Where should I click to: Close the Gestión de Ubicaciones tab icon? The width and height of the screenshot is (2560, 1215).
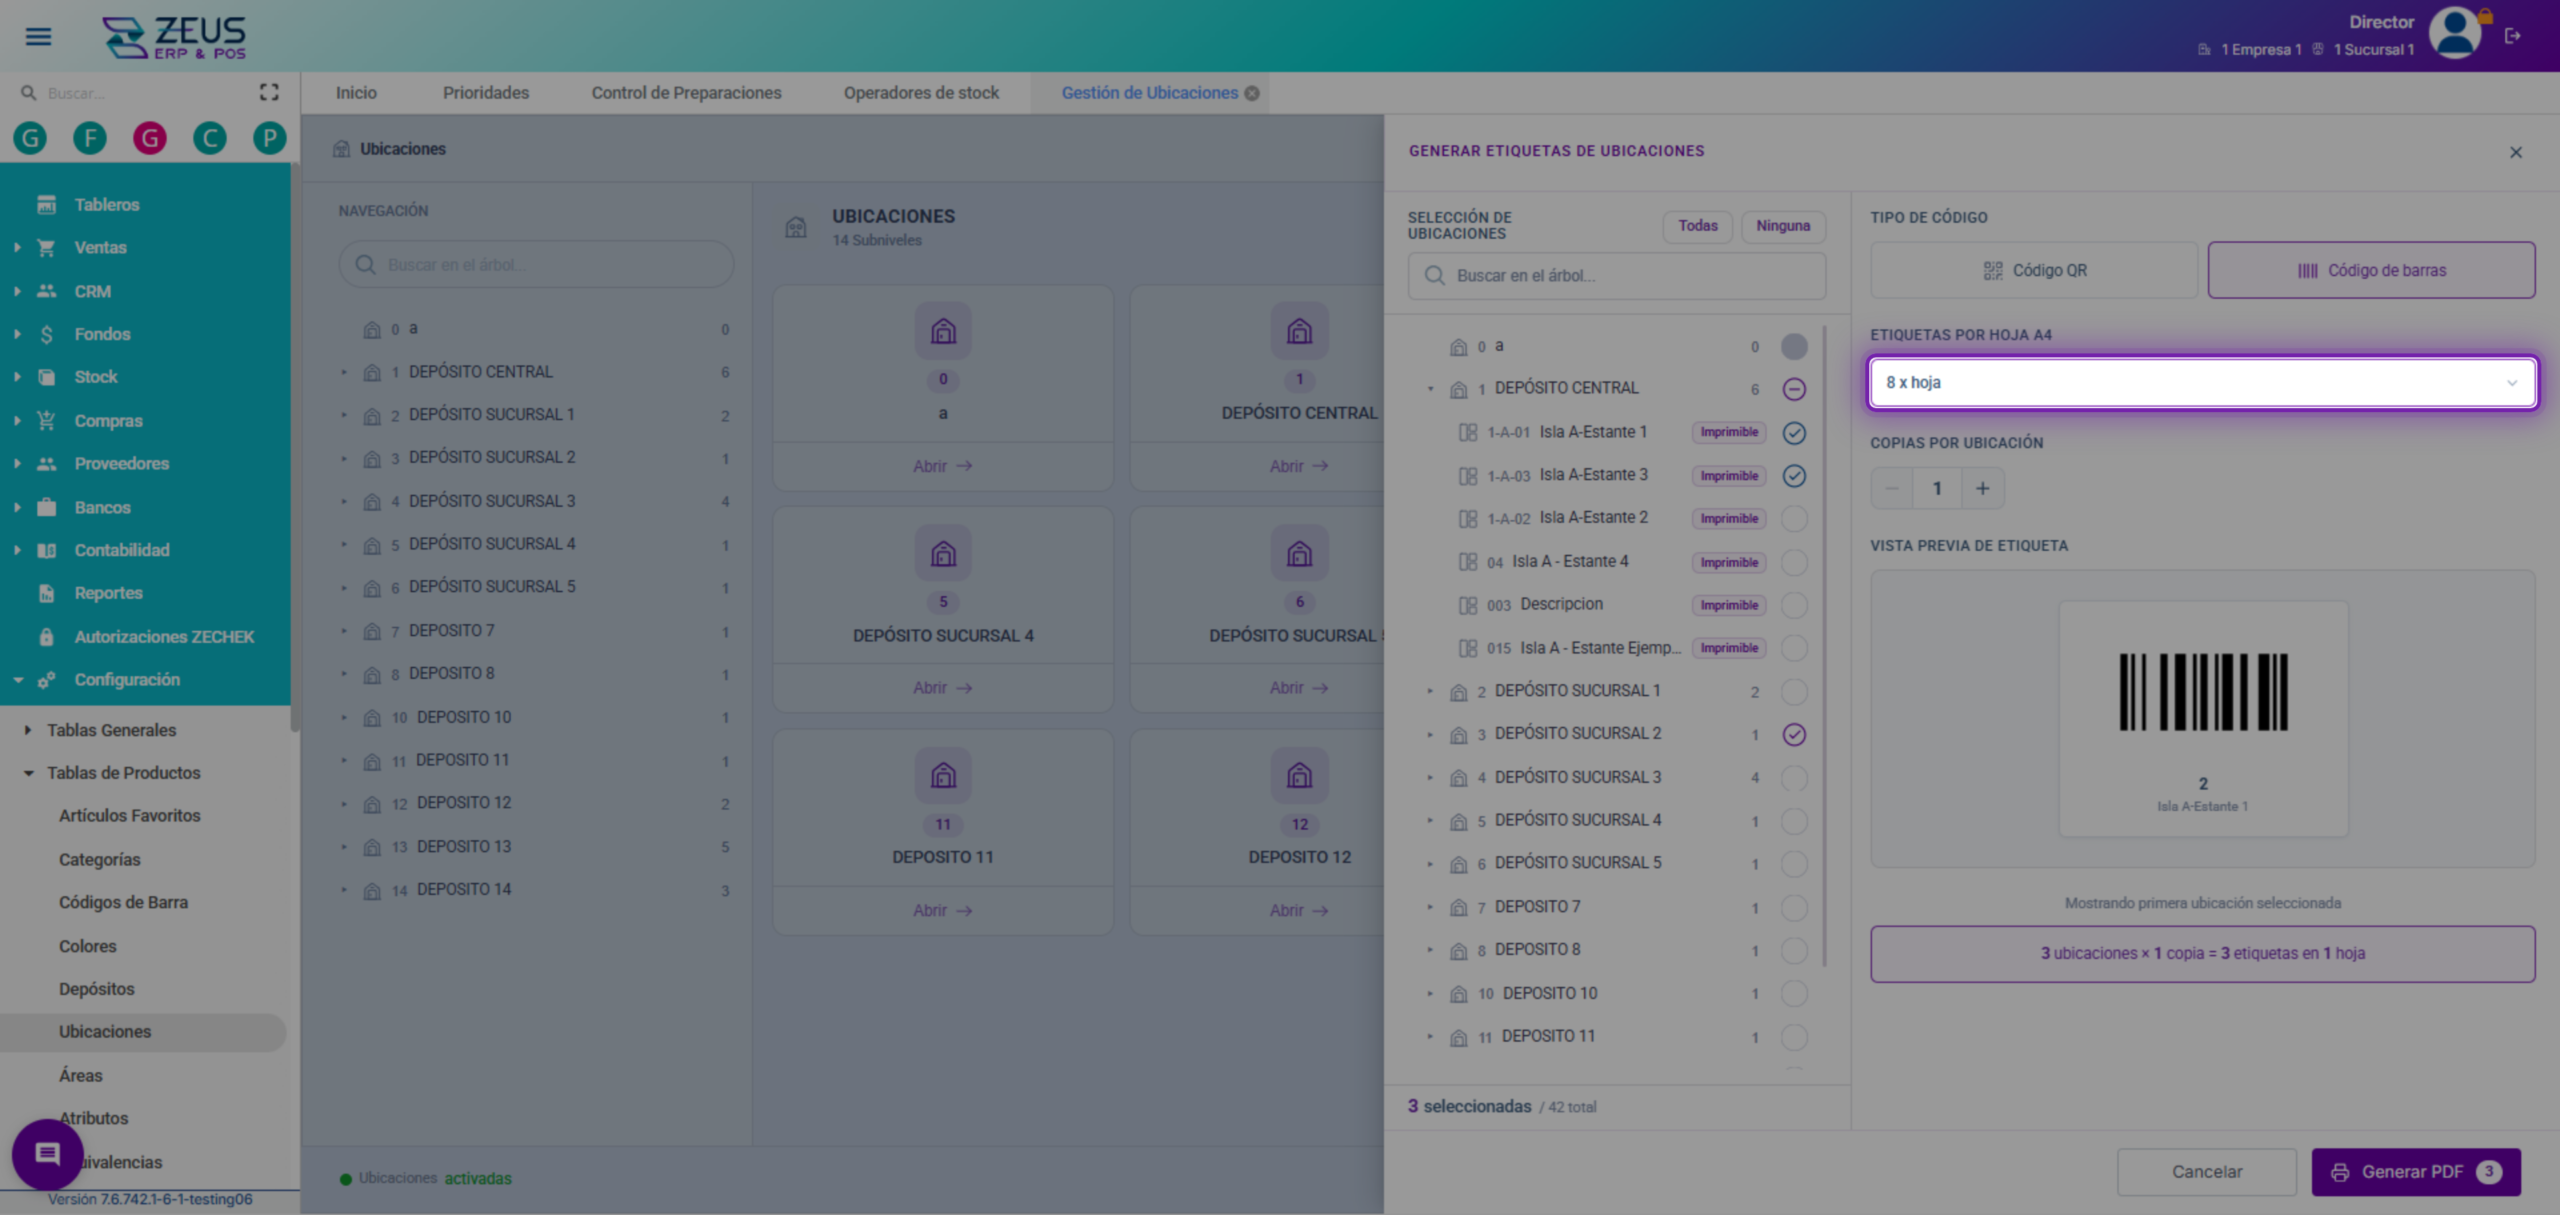tap(1252, 93)
